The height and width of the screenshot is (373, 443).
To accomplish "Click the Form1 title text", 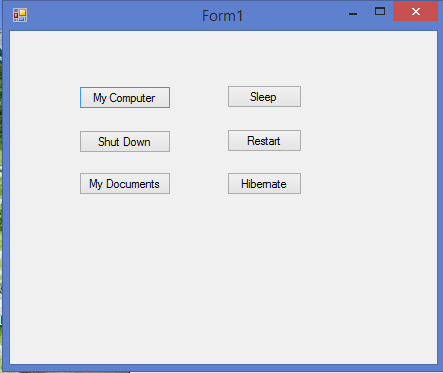I will click(222, 16).
